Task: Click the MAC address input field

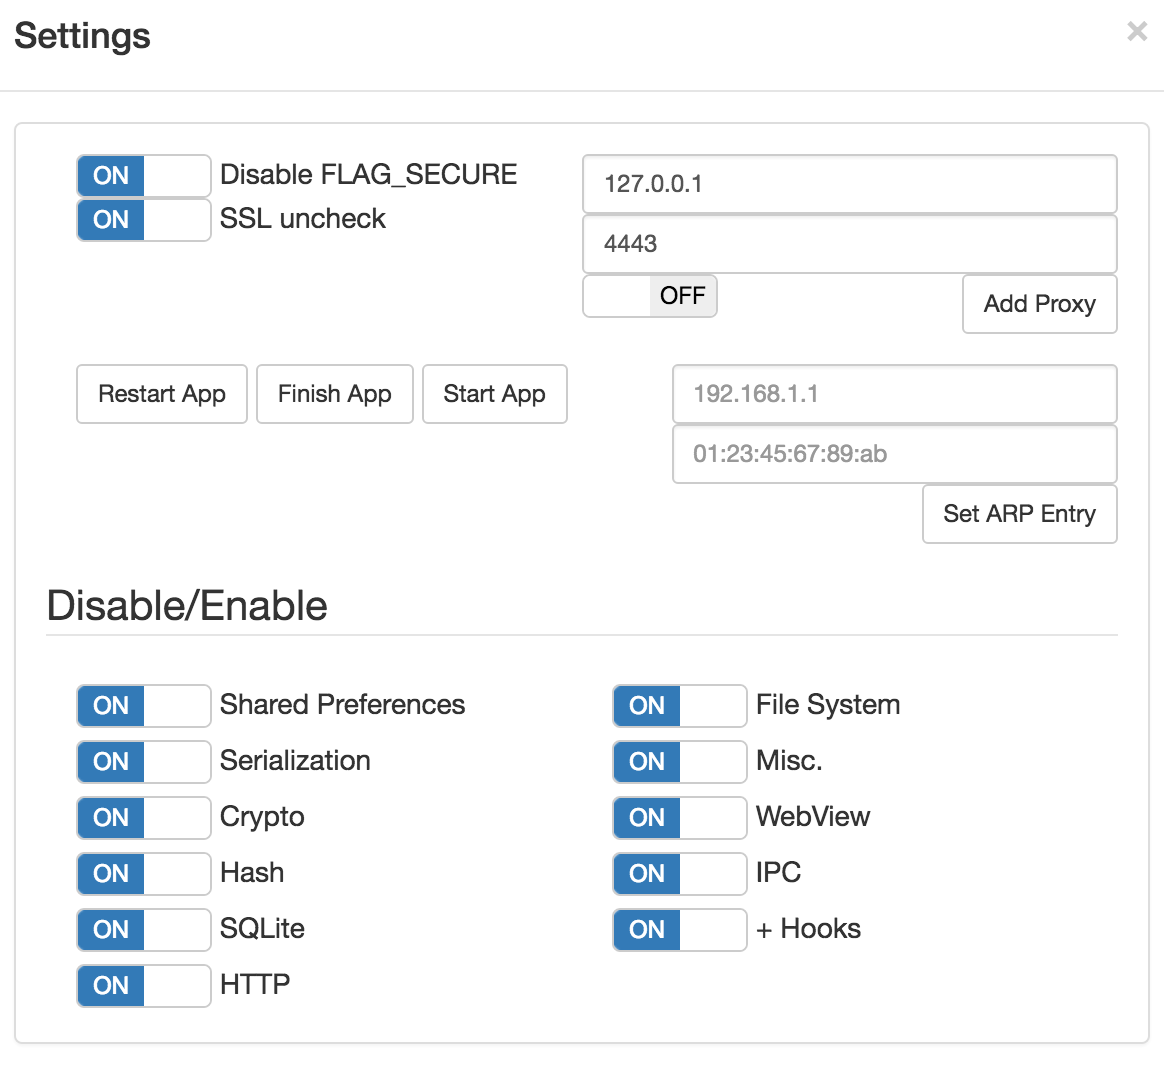Action: (894, 454)
